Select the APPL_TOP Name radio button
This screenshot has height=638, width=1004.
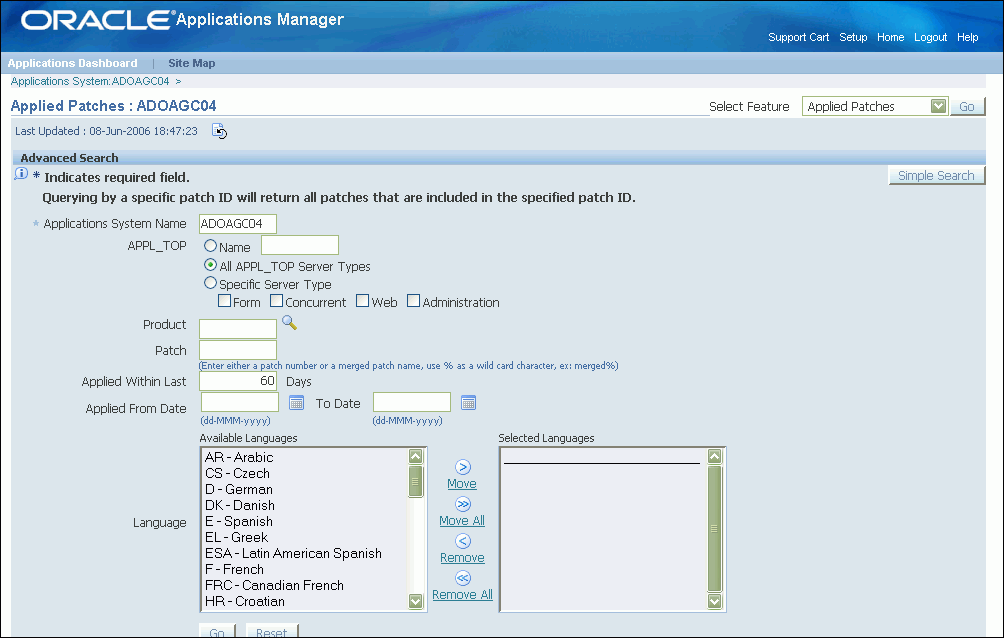[x=210, y=245]
